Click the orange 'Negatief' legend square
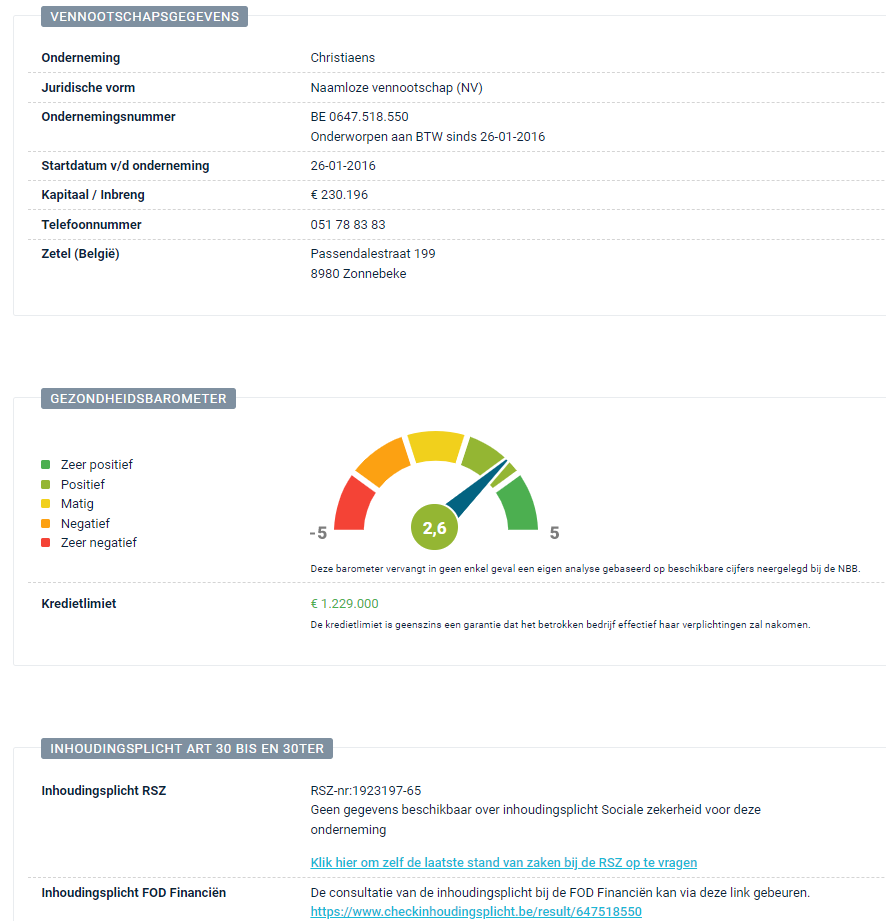Image resolution: width=886 pixels, height=921 pixels. point(46,523)
